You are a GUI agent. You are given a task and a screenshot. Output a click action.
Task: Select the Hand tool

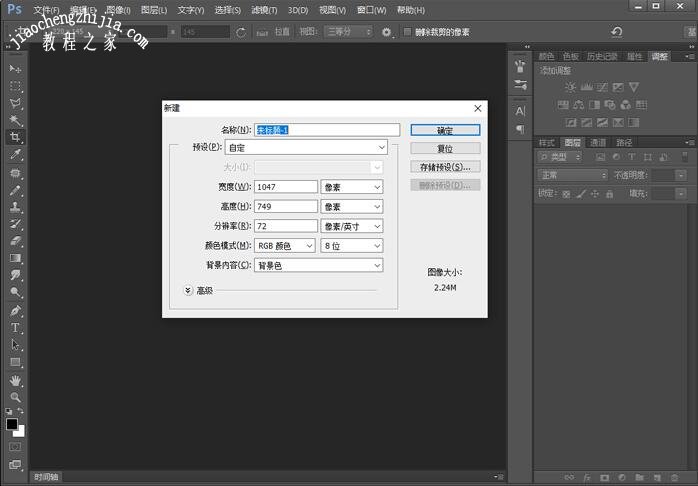(15, 380)
